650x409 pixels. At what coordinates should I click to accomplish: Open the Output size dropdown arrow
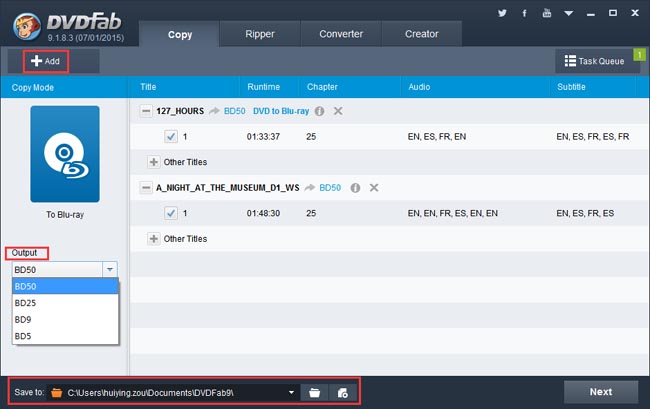tap(110, 269)
